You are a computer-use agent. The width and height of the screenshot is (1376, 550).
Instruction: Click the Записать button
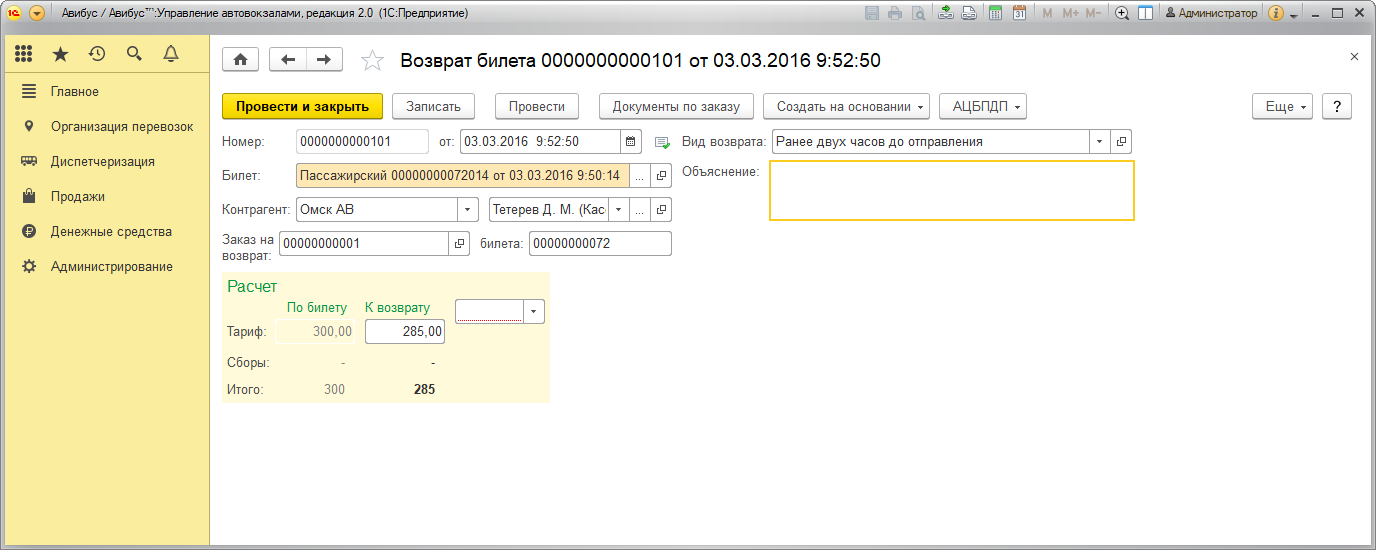(432, 106)
